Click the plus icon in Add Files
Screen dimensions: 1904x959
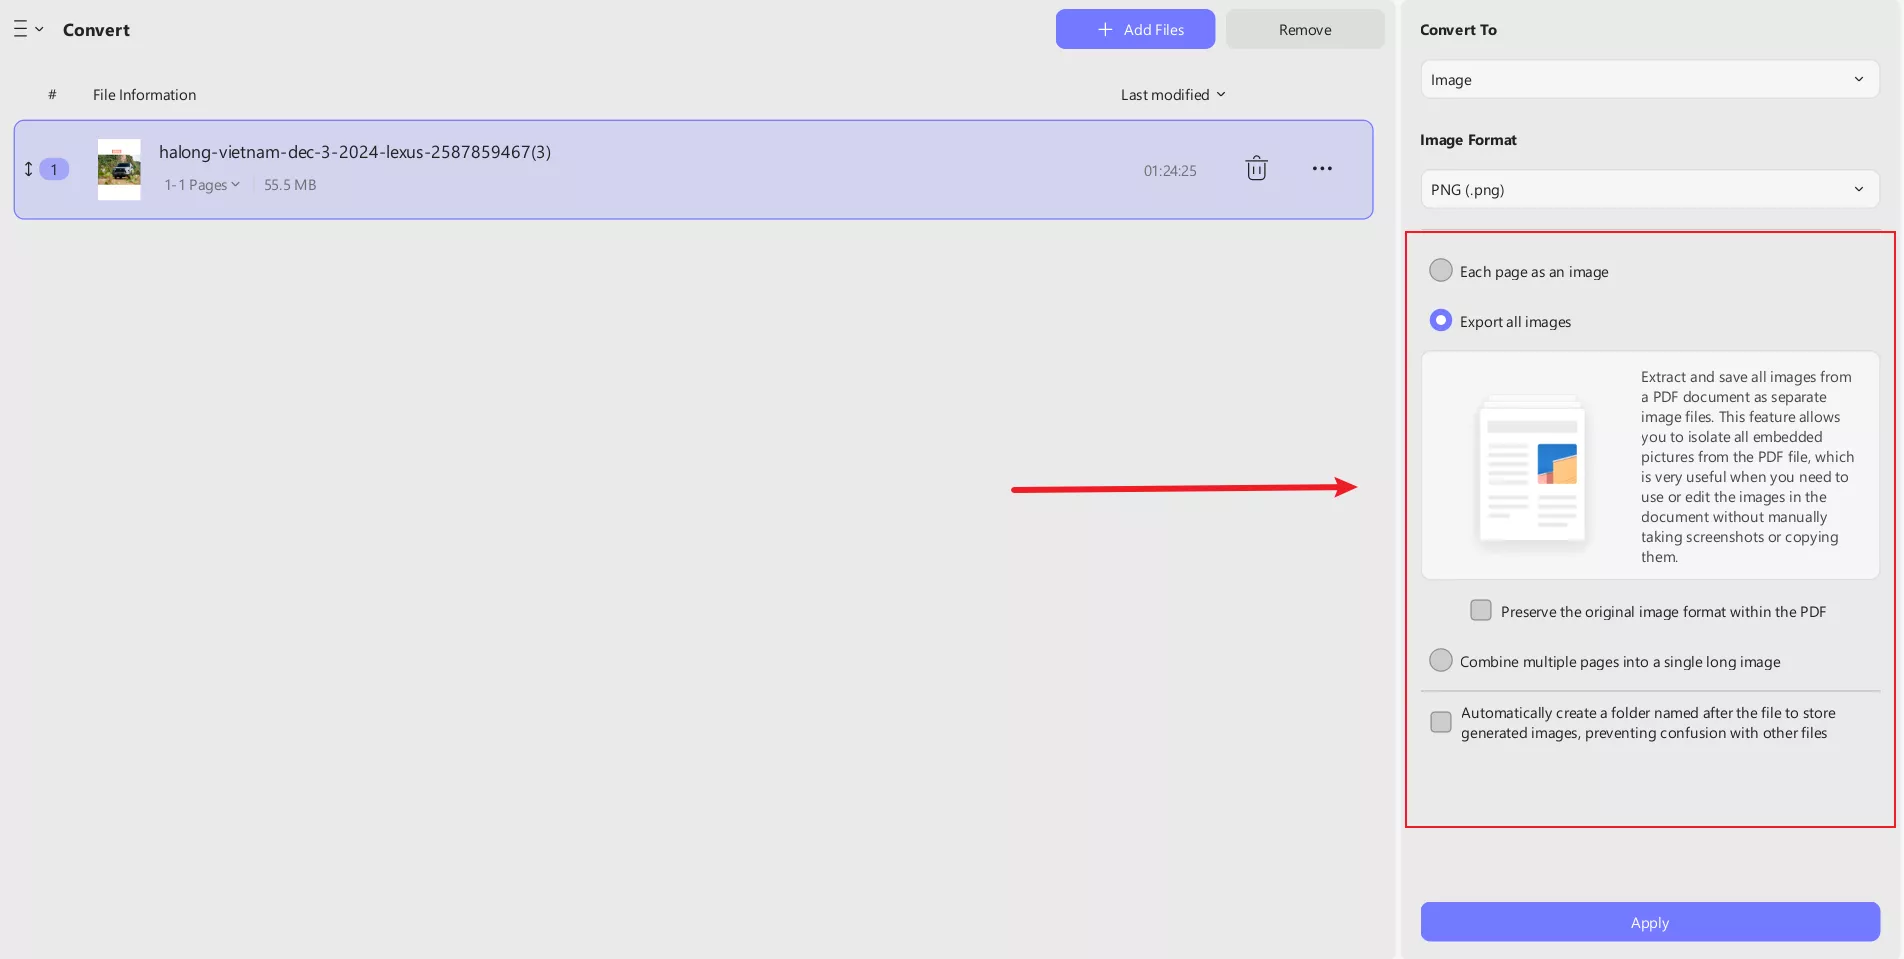click(x=1104, y=30)
